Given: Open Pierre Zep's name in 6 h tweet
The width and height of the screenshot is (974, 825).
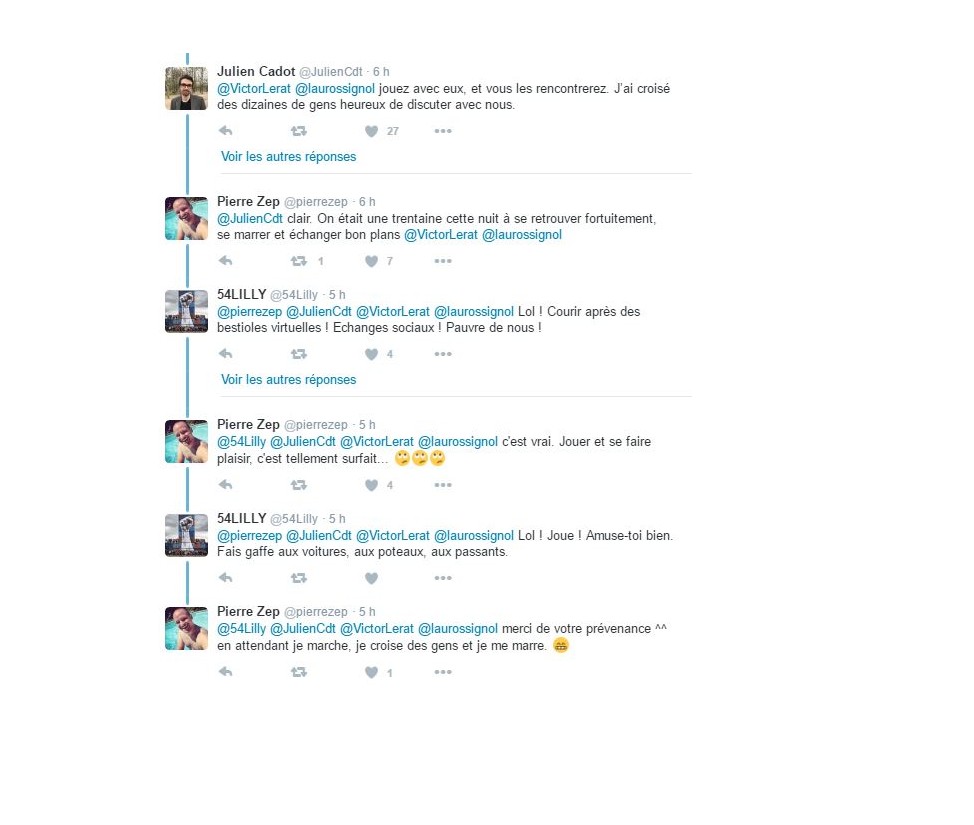Looking at the screenshot, I should (x=248, y=202).
